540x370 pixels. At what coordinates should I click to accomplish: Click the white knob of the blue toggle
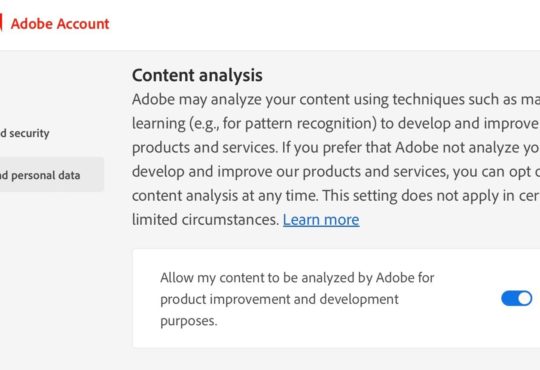525,298
